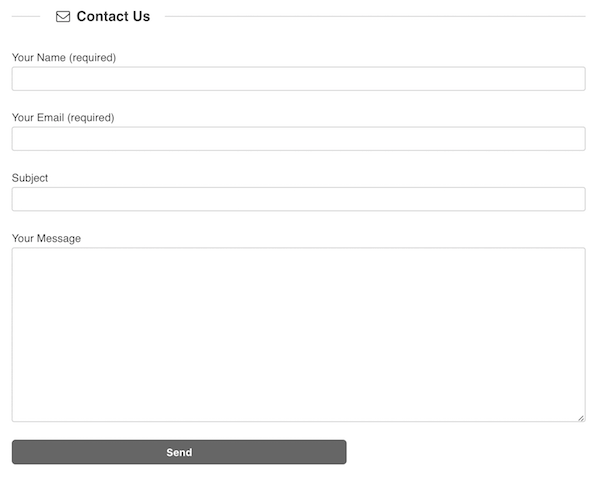This screenshot has height=477, width=600.
Task: Click the Subject field label
Action: pyautogui.click(x=30, y=178)
